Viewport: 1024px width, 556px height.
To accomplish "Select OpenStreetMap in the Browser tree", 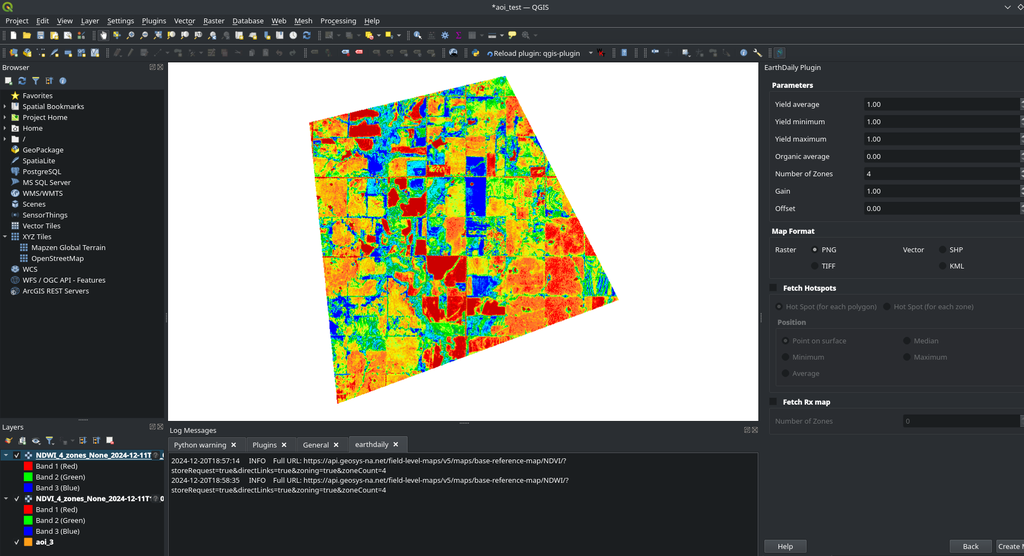I will click(57, 259).
